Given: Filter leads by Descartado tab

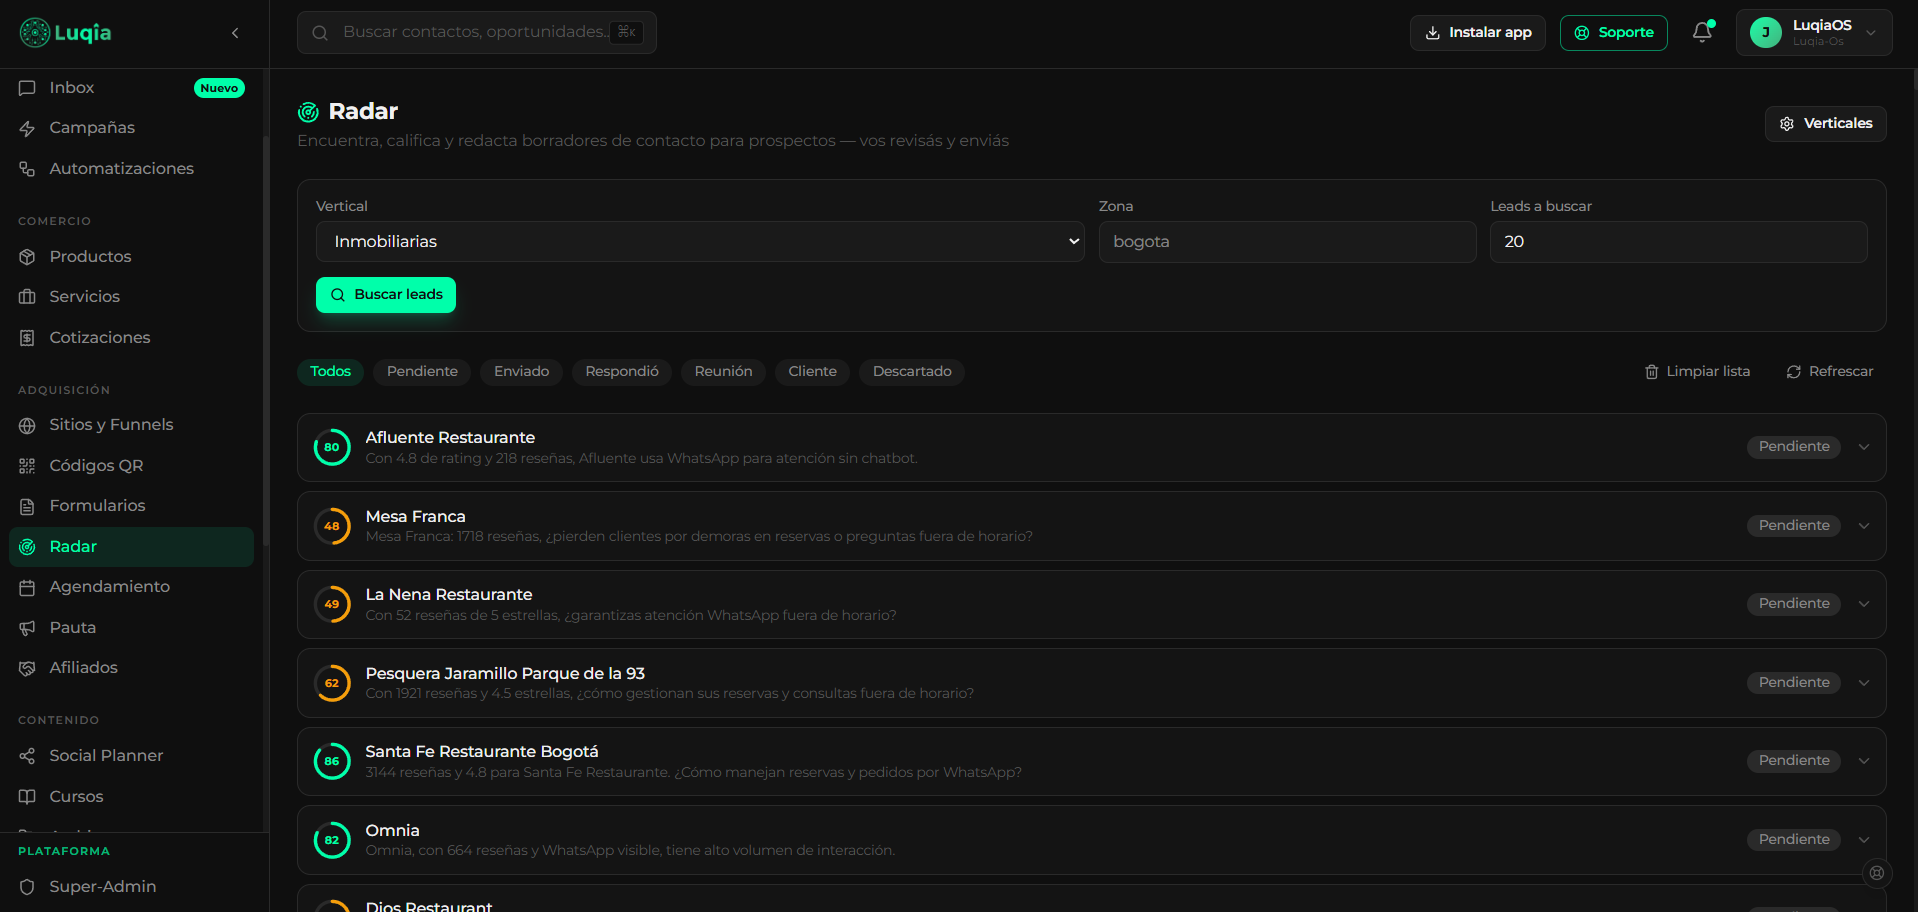Looking at the screenshot, I should (912, 372).
